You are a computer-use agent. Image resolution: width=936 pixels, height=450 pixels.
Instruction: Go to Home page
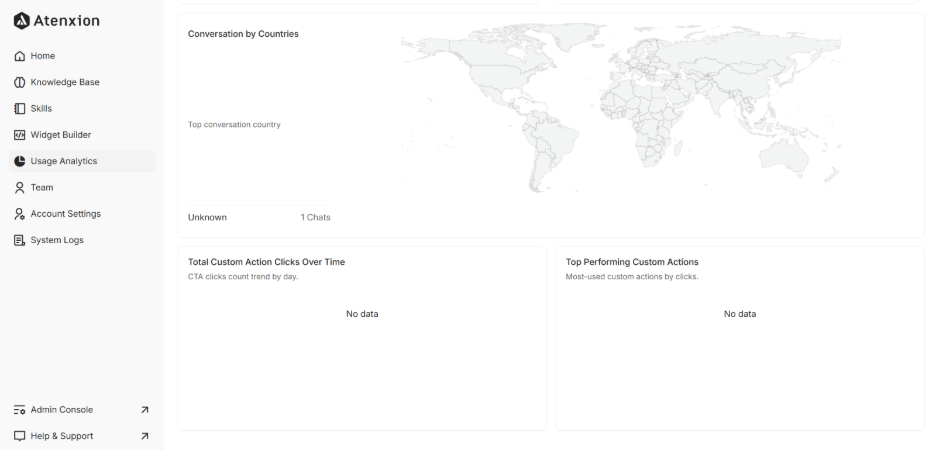coord(82,56)
